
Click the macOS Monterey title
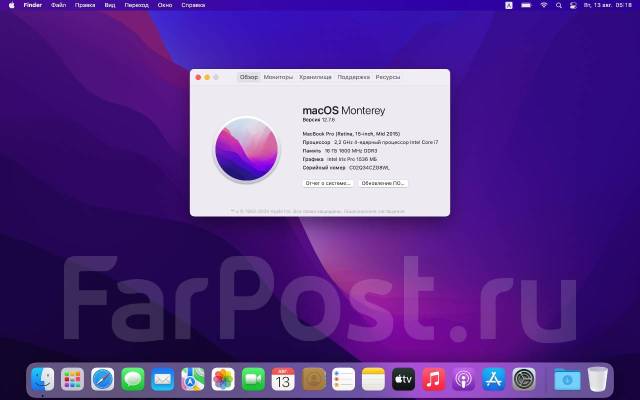344,110
